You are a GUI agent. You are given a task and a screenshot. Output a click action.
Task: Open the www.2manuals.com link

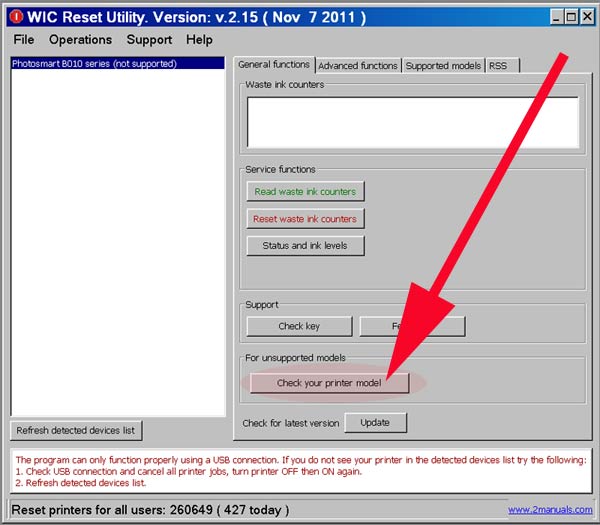[547, 509]
